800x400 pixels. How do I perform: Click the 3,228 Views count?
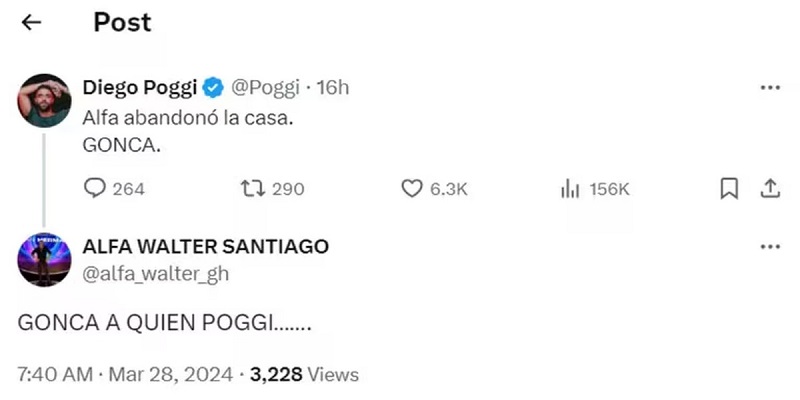point(304,375)
